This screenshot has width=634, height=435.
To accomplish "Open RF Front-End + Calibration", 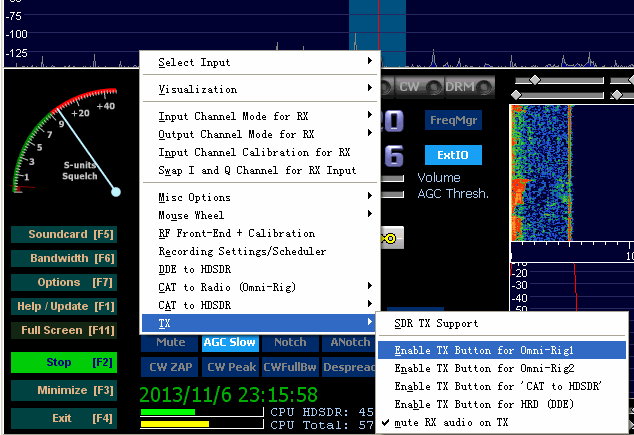I will (x=260, y=233).
